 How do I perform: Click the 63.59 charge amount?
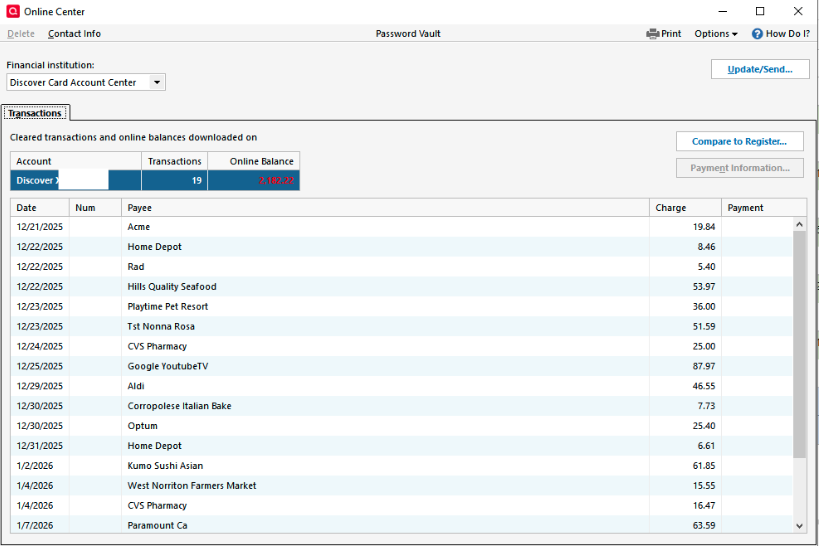pyautogui.click(x=704, y=525)
